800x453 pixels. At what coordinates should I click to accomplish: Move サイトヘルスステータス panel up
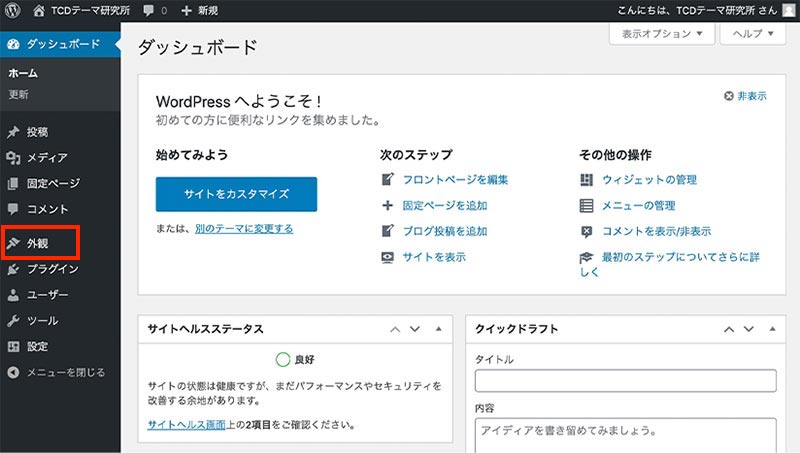click(x=395, y=330)
